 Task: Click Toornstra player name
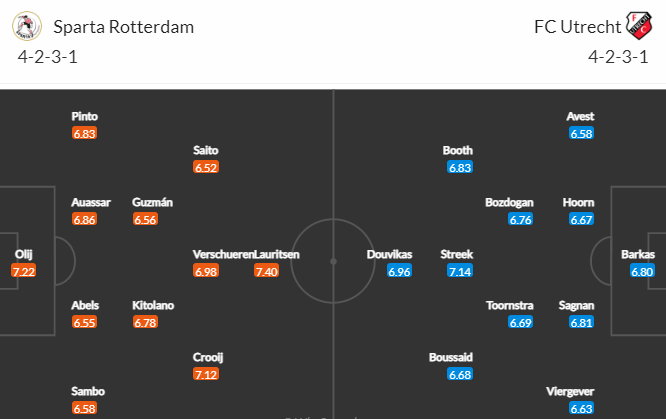510,305
